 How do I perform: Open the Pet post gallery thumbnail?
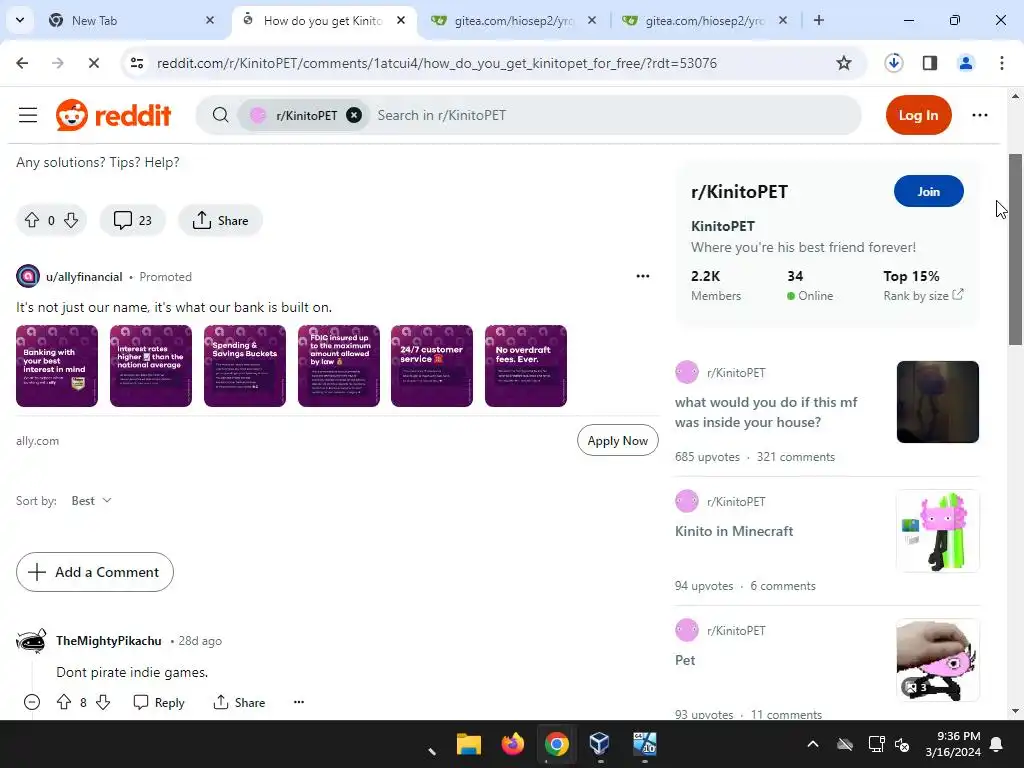pos(938,660)
